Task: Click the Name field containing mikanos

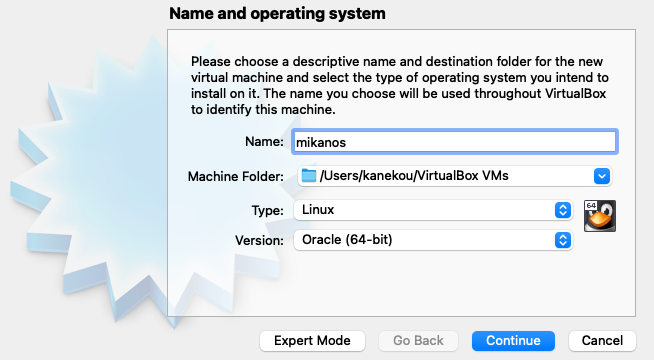Action: [455, 142]
